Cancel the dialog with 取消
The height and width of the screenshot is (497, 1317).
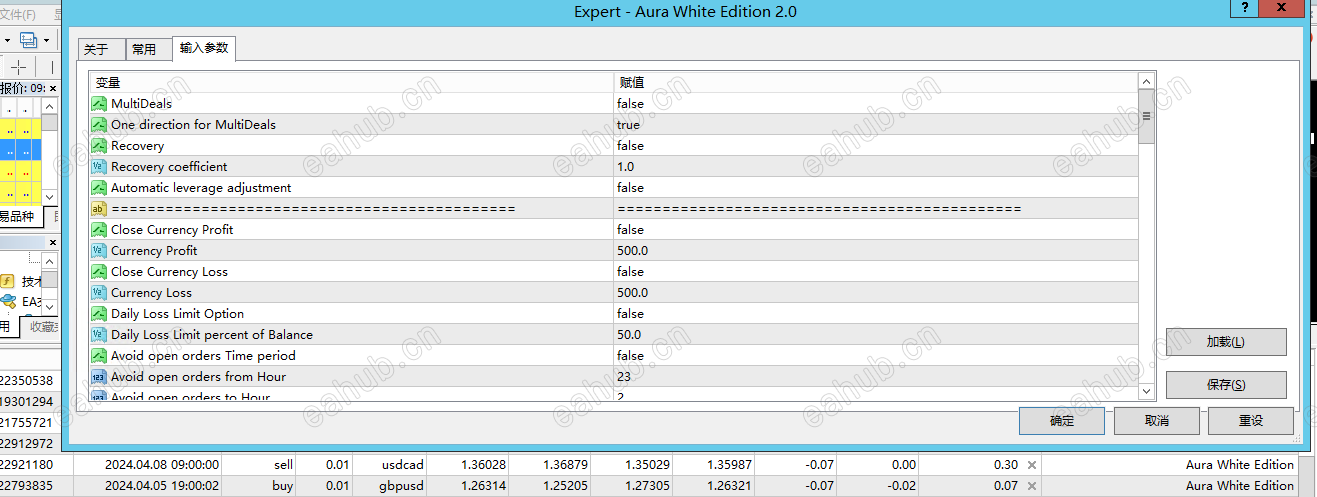pyautogui.click(x=1156, y=421)
